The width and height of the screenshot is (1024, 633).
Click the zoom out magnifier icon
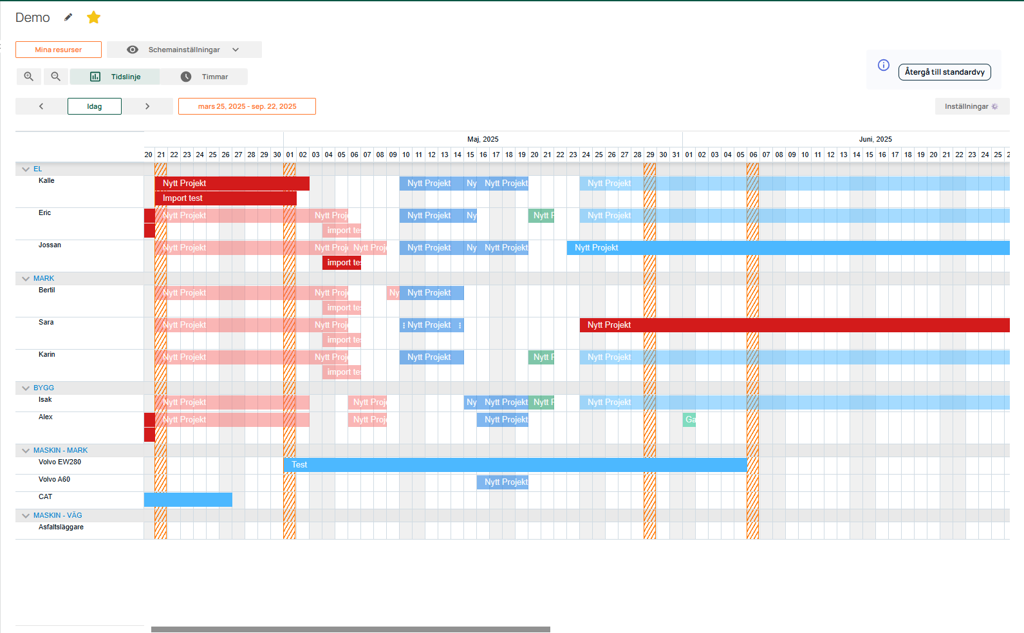pos(56,77)
